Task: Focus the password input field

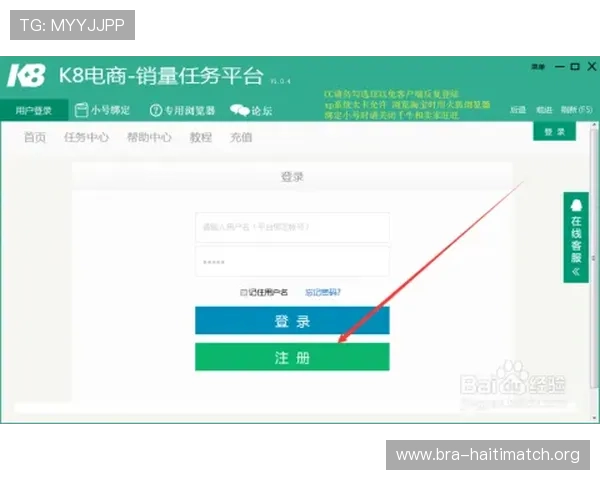Action: click(x=292, y=262)
